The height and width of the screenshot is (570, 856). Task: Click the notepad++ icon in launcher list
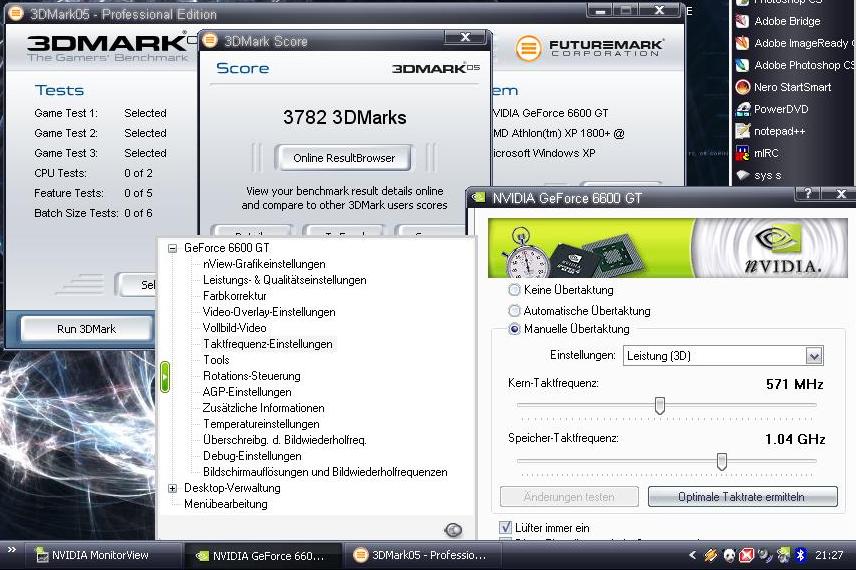(x=742, y=131)
